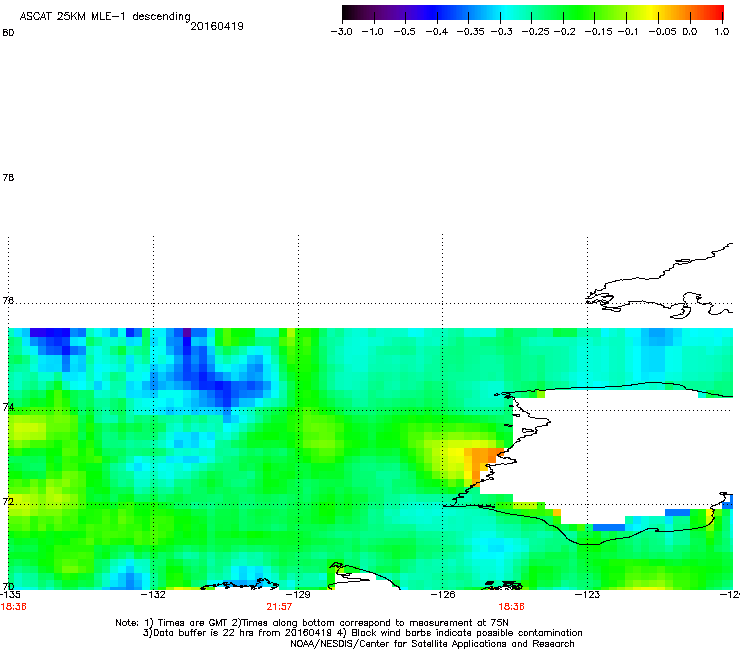Select the "76" latitude axis label
This screenshot has width=740, height=650.
pyautogui.click(x=8, y=301)
